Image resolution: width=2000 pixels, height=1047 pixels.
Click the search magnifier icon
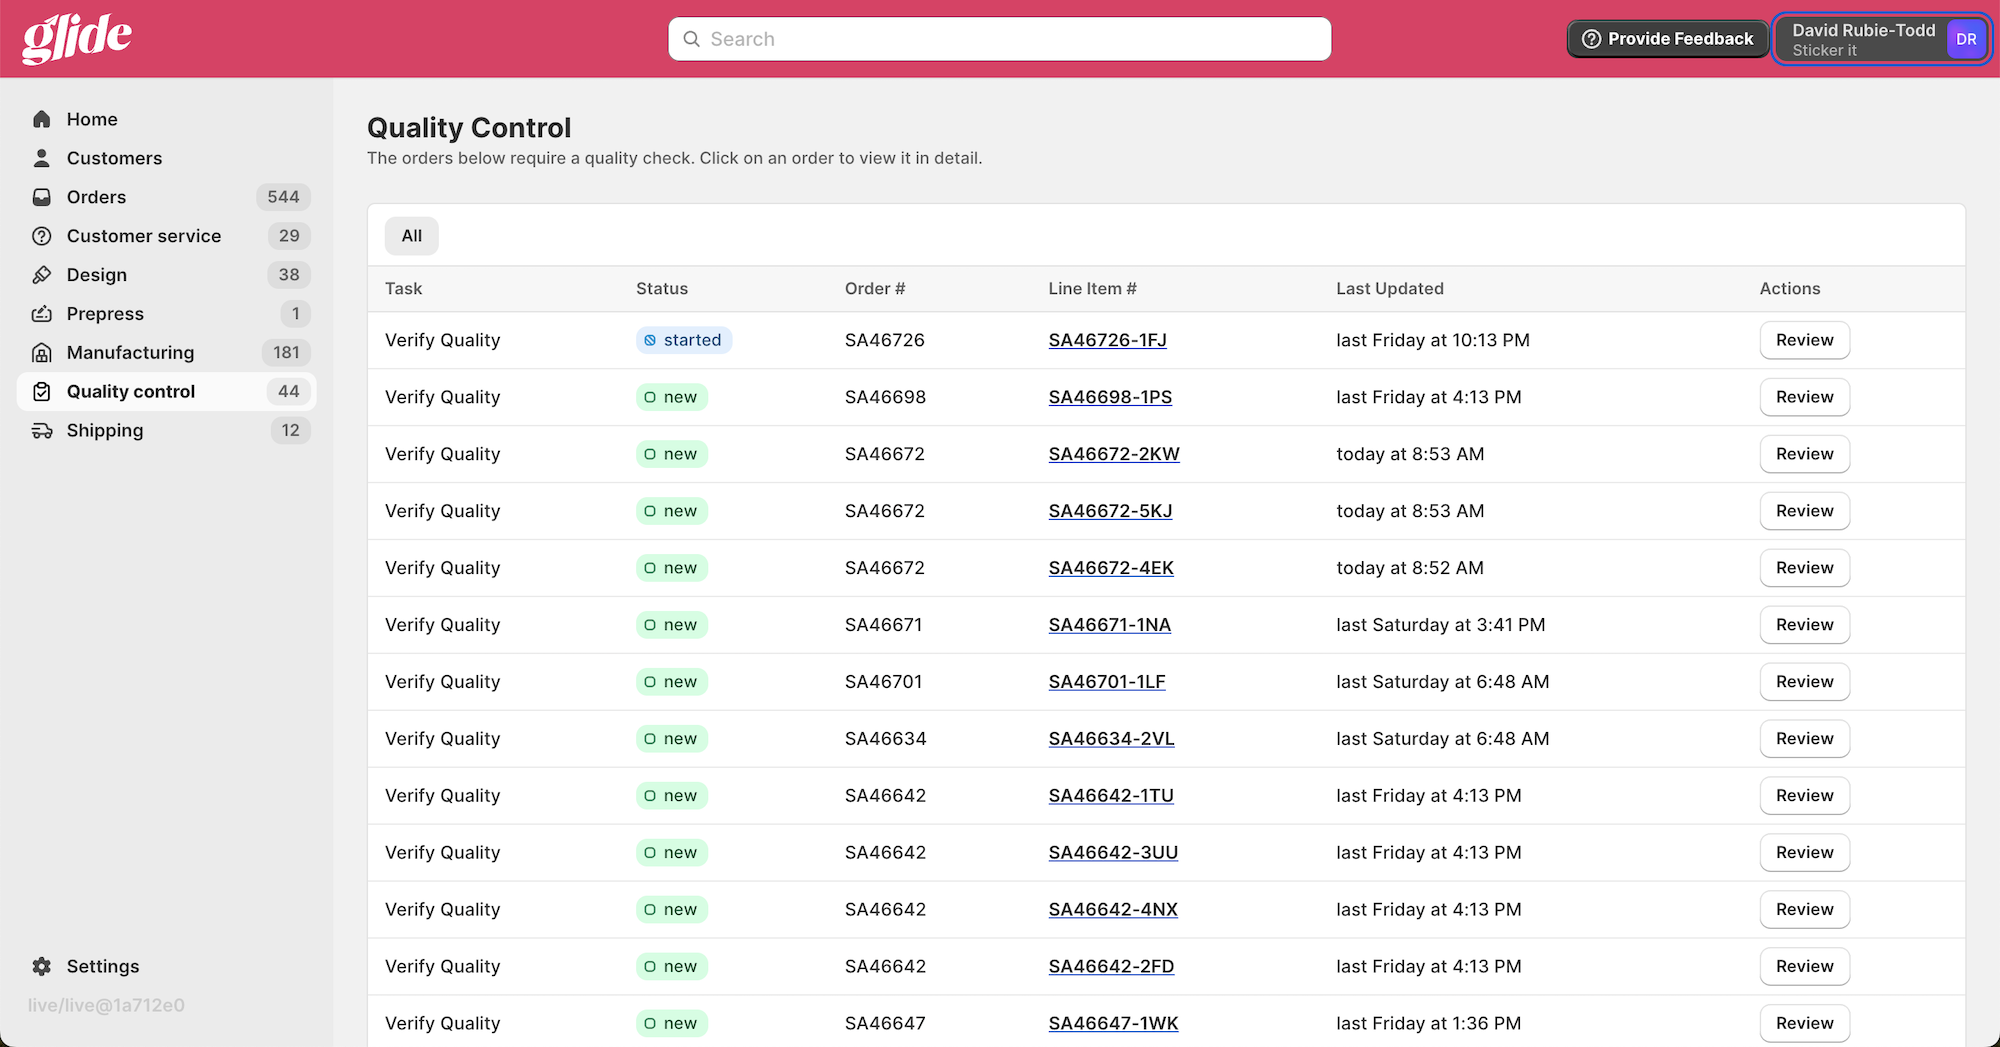[x=691, y=39]
